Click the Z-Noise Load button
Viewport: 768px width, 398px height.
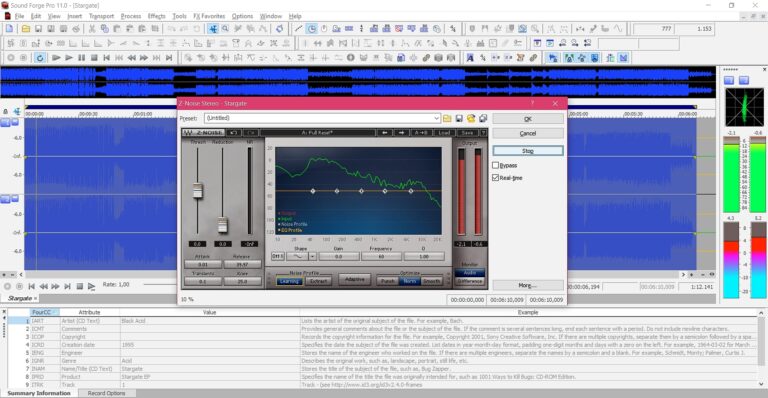click(x=444, y=133)
